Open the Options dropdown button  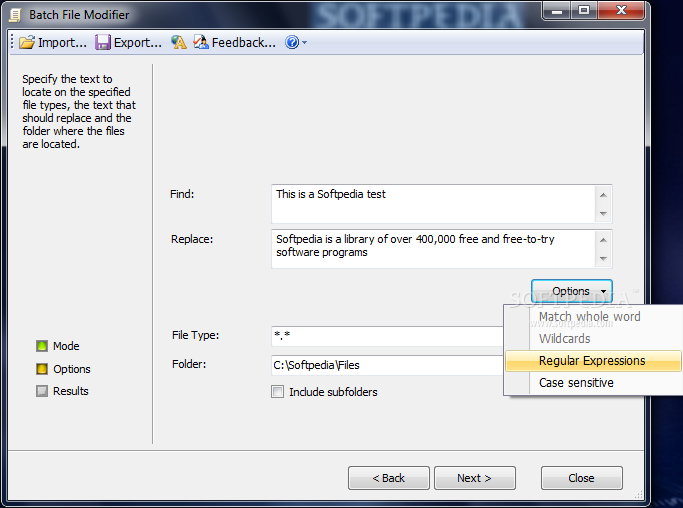[571, 291]
